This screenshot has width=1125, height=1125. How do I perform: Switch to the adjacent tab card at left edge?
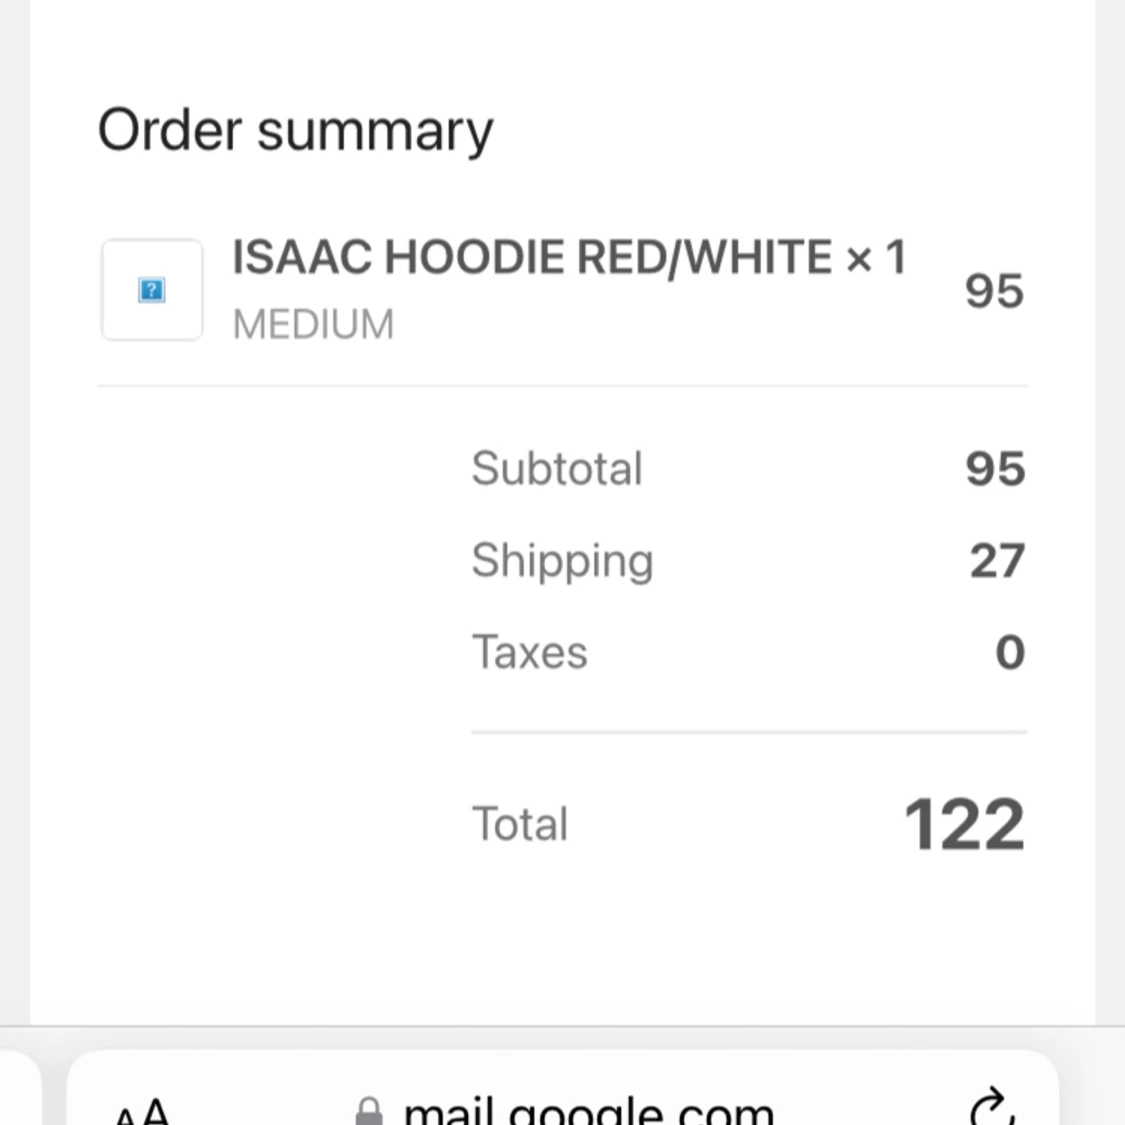tap(20, 1088)
